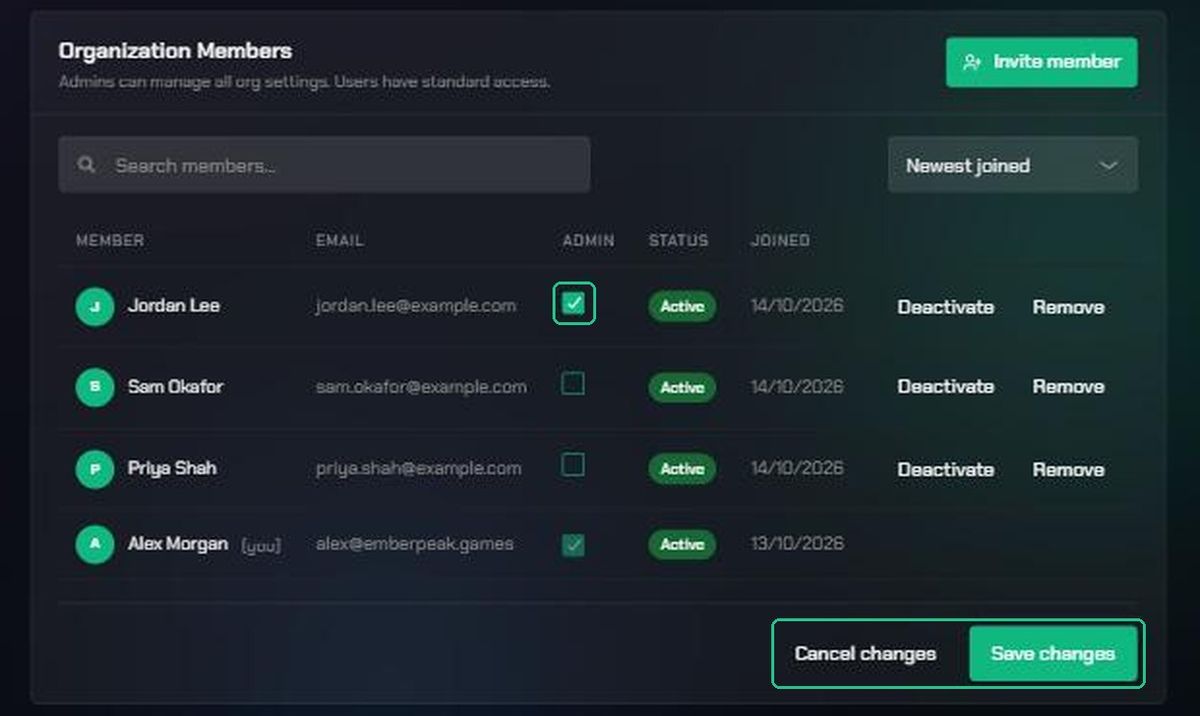
Task: Click the Active badge in Sam Okafor's row
Action: (x=682, y=387)
